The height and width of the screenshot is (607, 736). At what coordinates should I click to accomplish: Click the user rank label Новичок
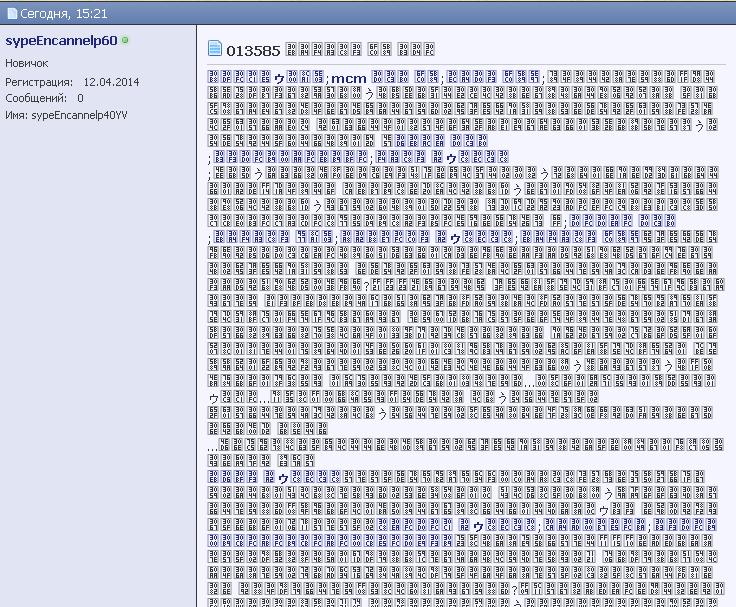pos(28,63)
